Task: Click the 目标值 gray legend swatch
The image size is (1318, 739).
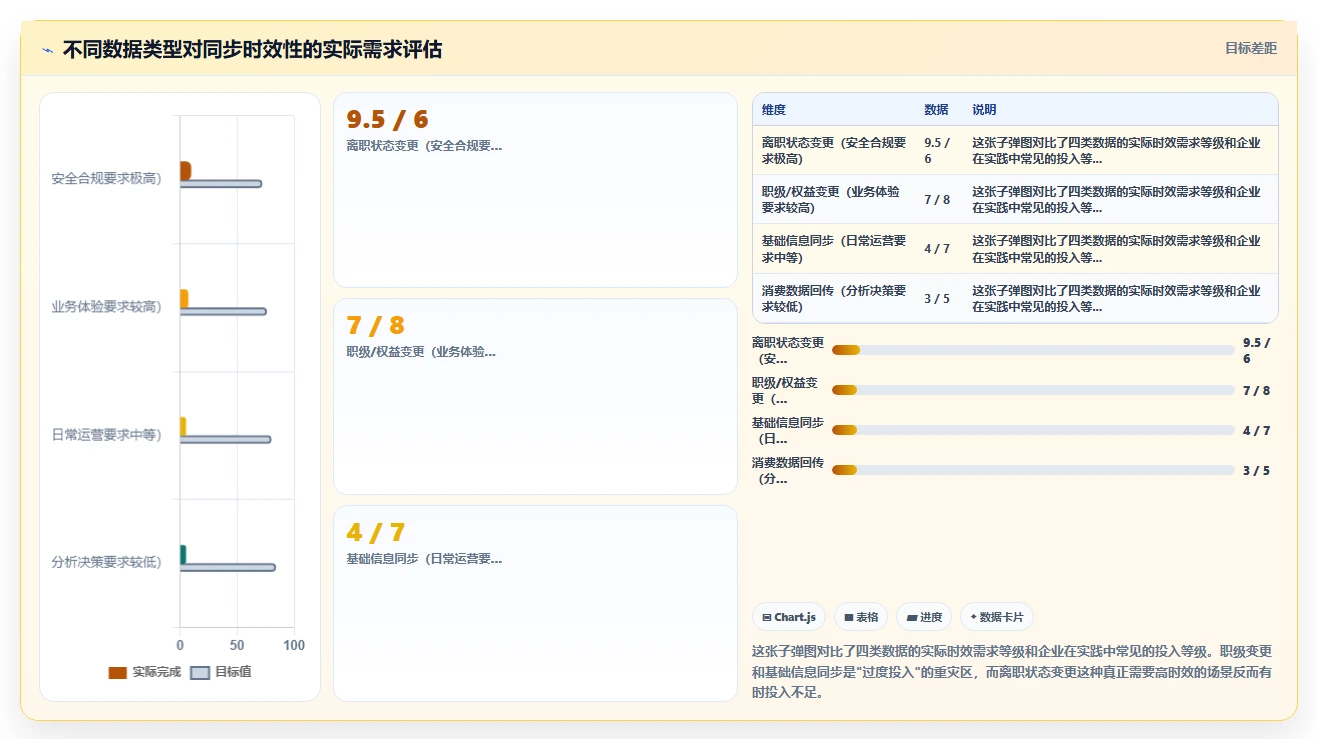Action: (x=200, y=672)
